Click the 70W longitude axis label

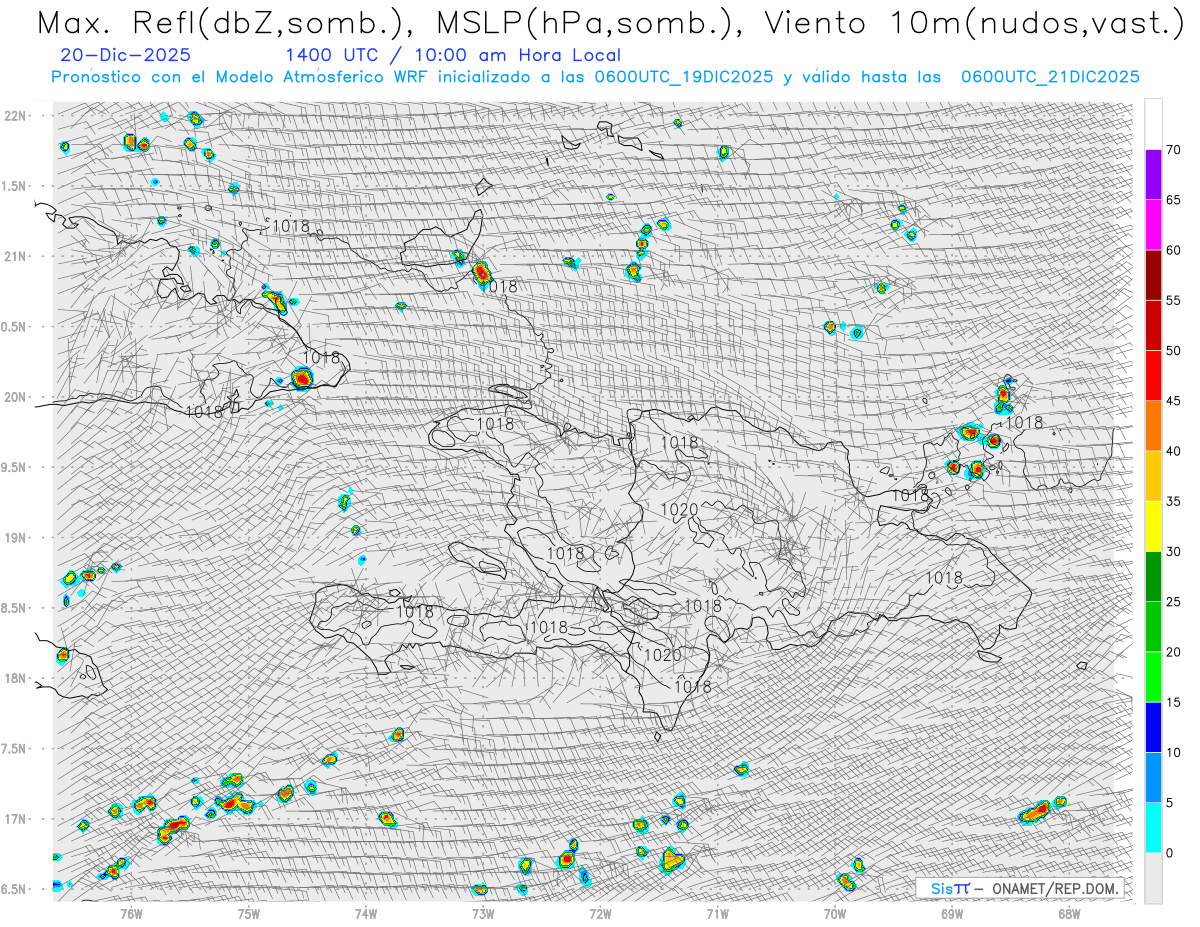(x=835, y=912)
